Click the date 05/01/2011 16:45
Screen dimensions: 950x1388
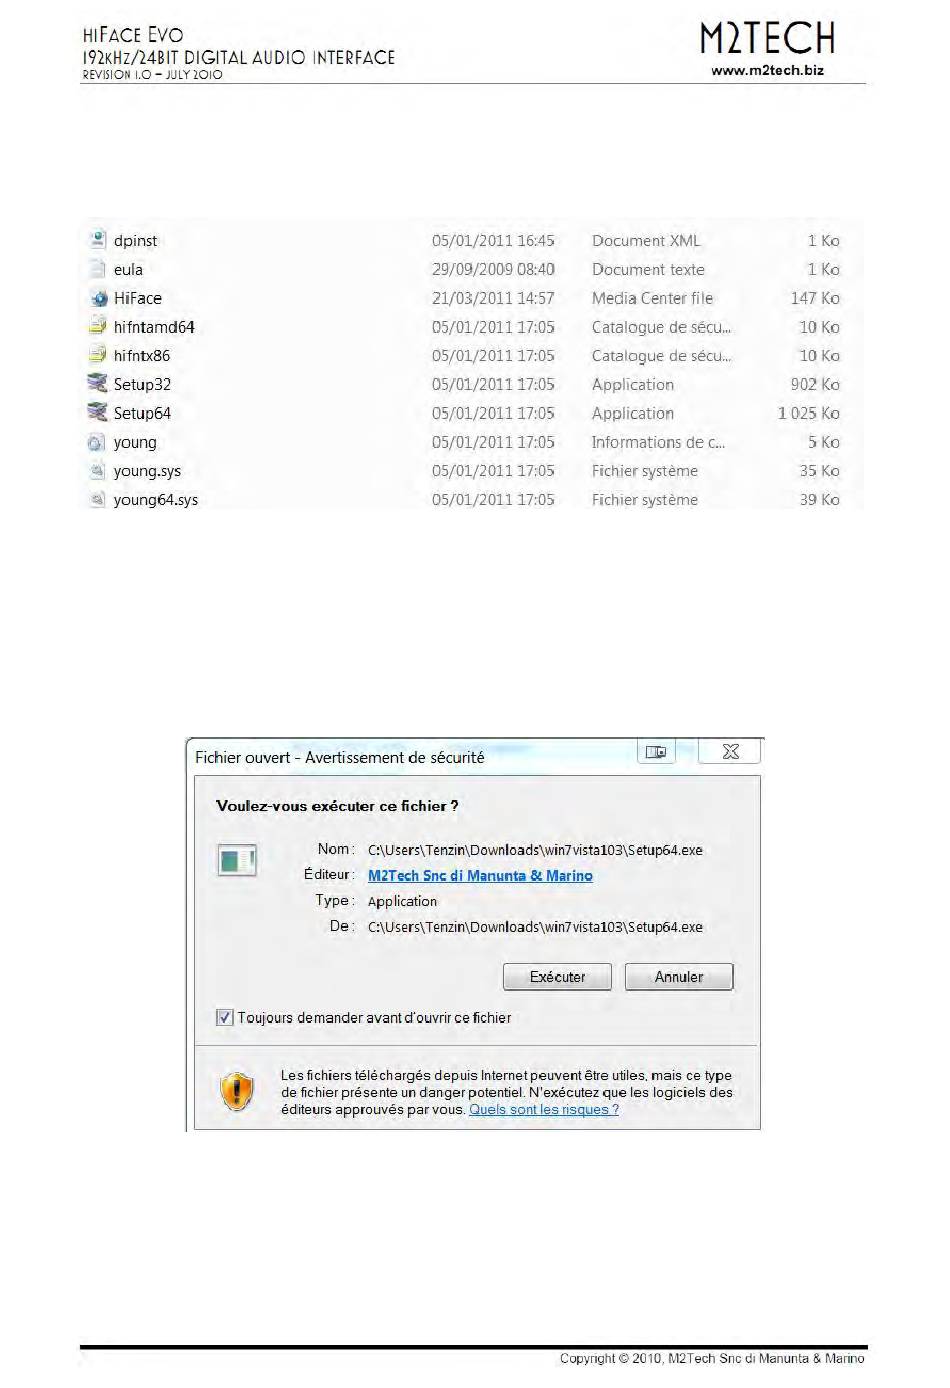pos(493,241)
